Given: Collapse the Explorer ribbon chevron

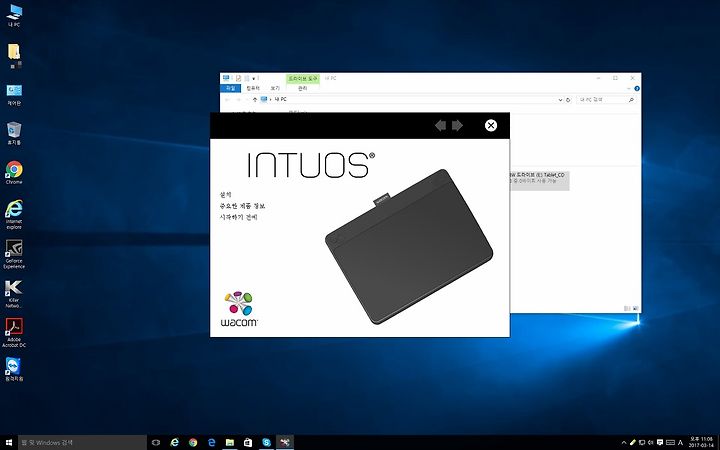Looking at the screenshot, I should (629, 89).
